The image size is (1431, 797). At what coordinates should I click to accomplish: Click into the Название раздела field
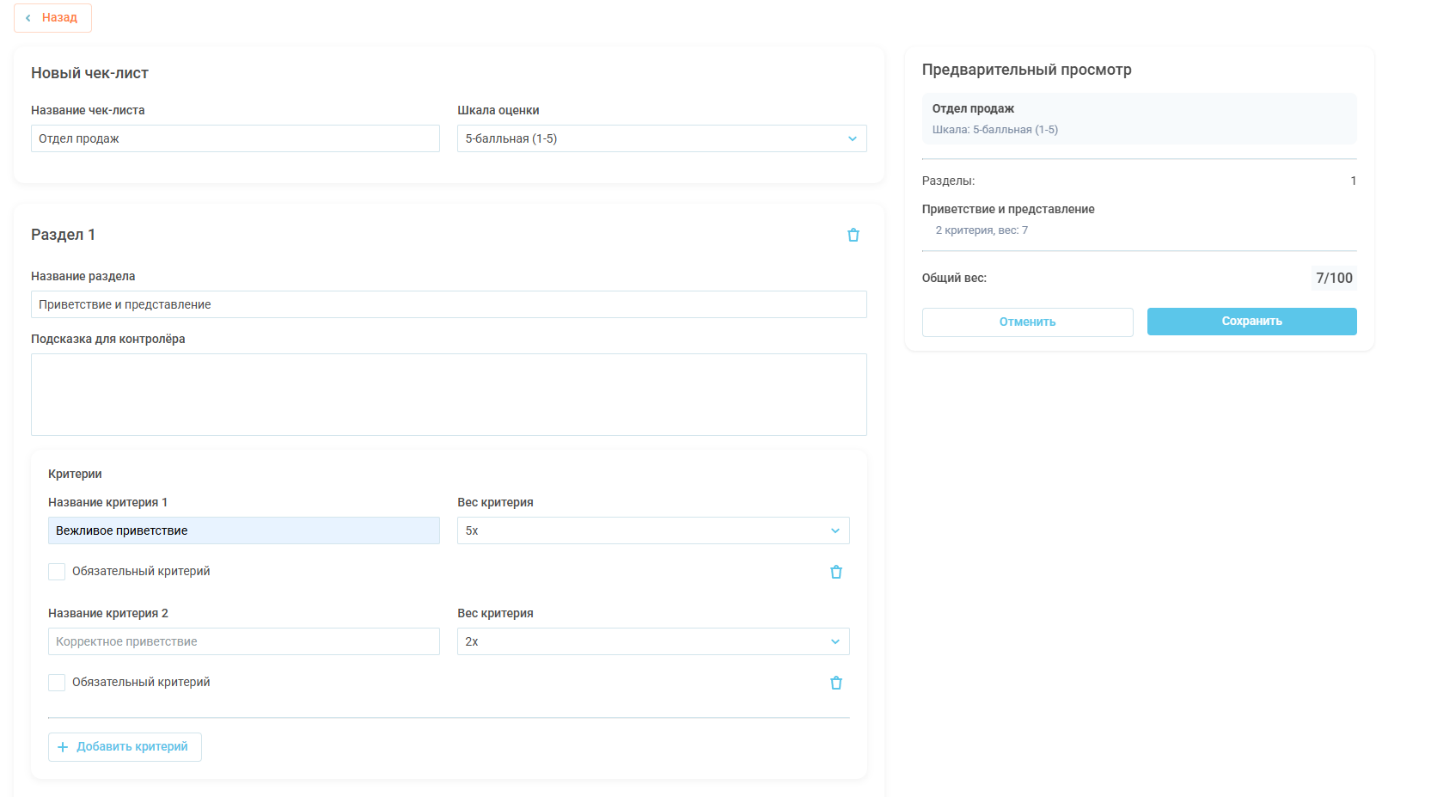tap(448, 305)
